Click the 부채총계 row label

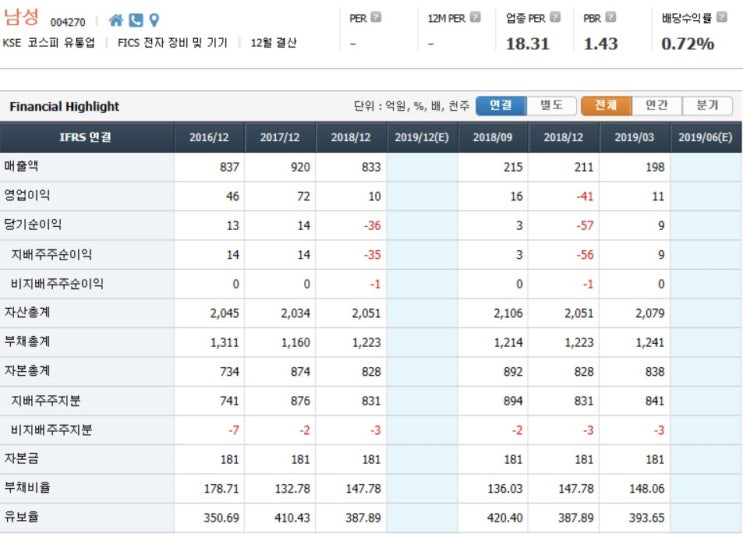click(x=27, y=342)
